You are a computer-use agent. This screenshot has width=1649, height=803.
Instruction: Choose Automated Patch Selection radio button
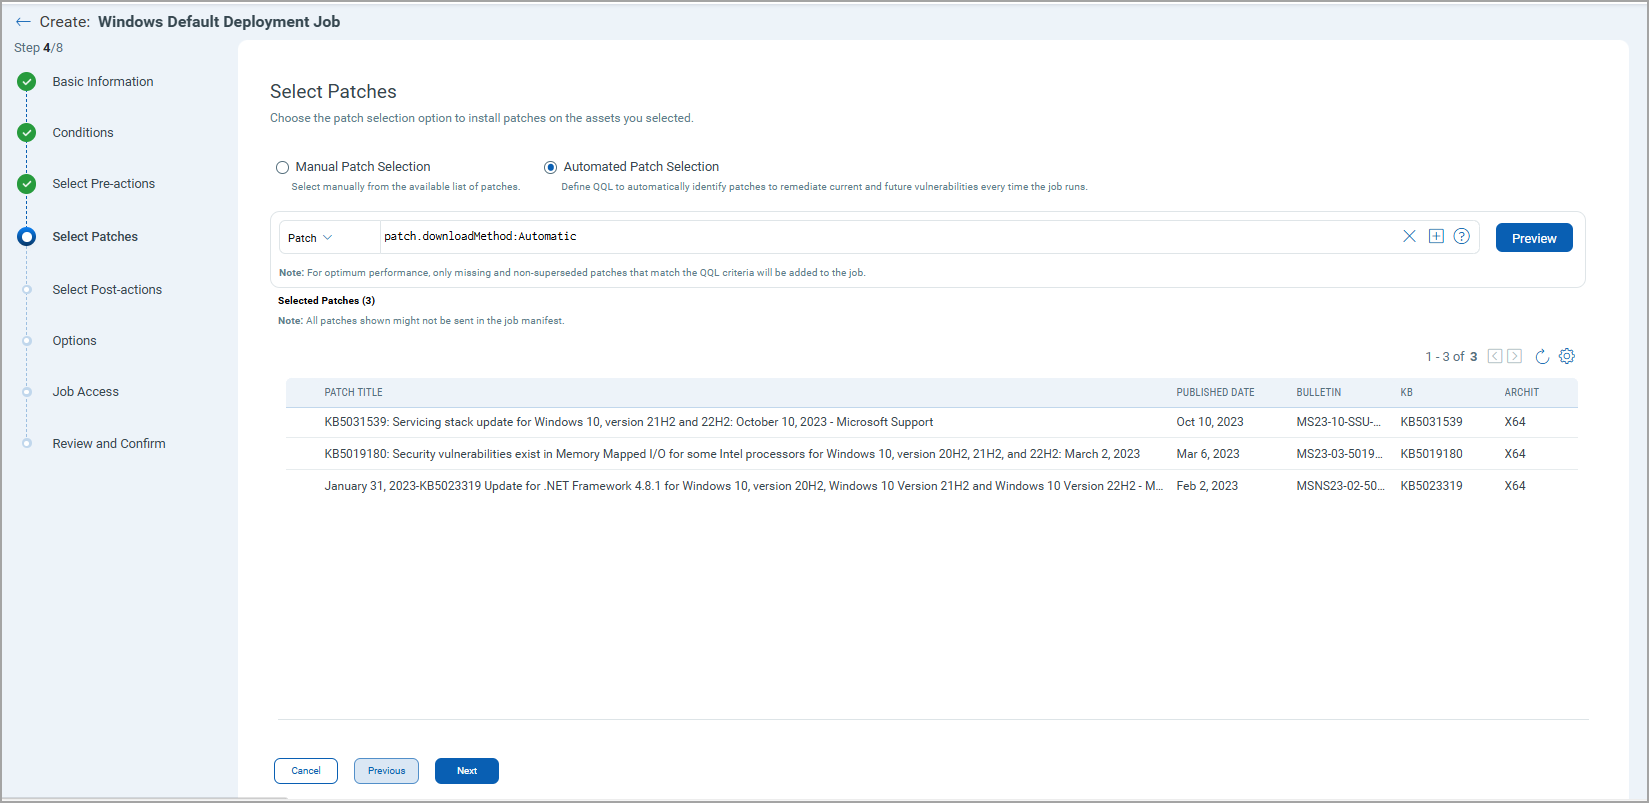pyautogui.click(x=550, y=168)
